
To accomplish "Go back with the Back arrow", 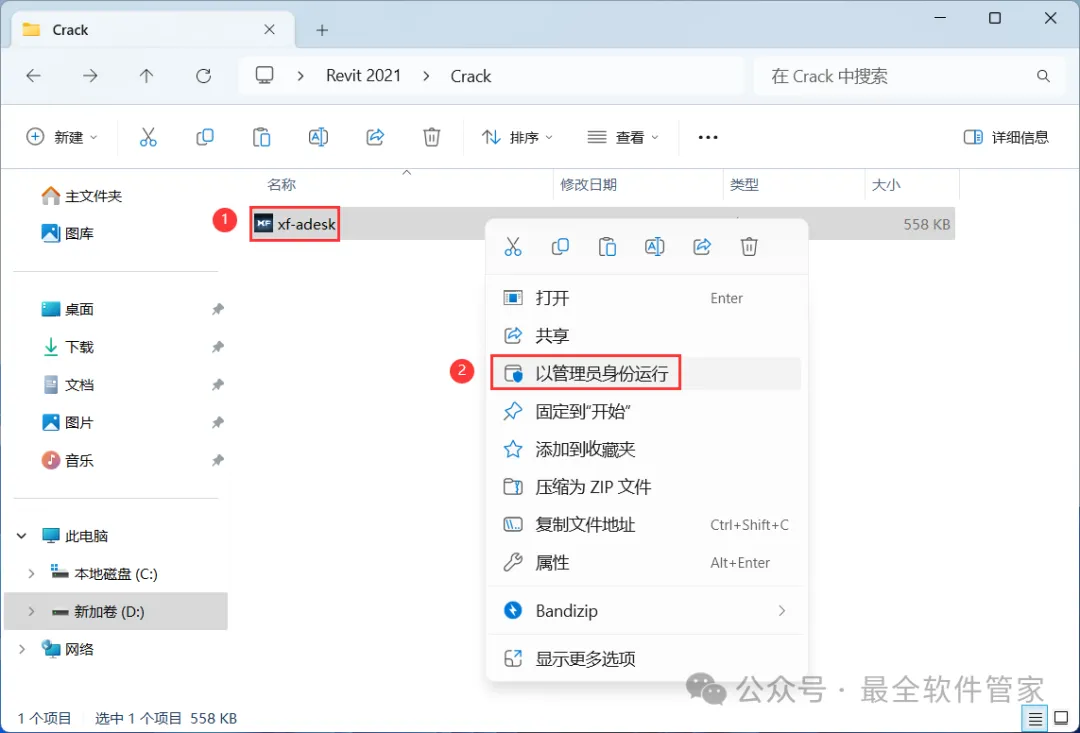I will tap(33, 76).
